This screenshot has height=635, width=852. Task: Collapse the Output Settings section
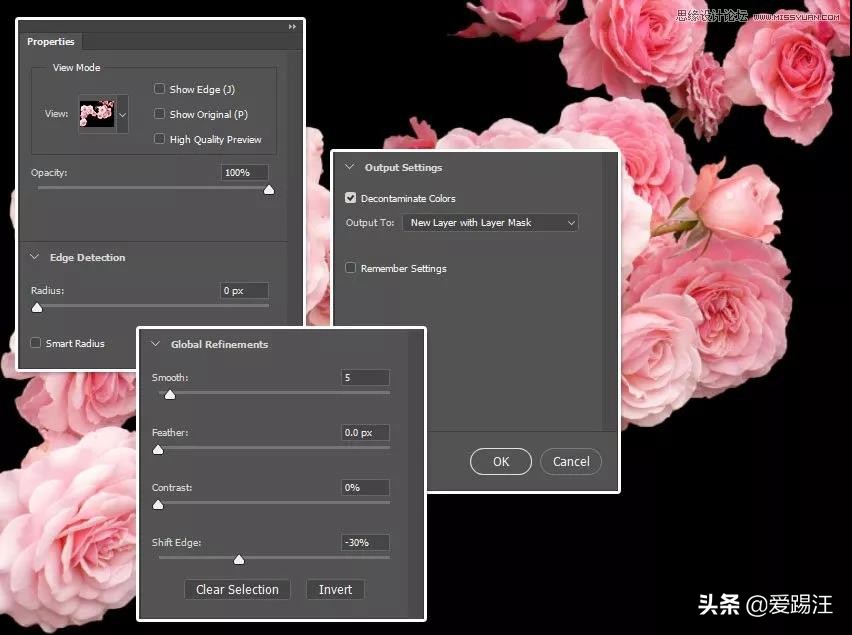349,167
